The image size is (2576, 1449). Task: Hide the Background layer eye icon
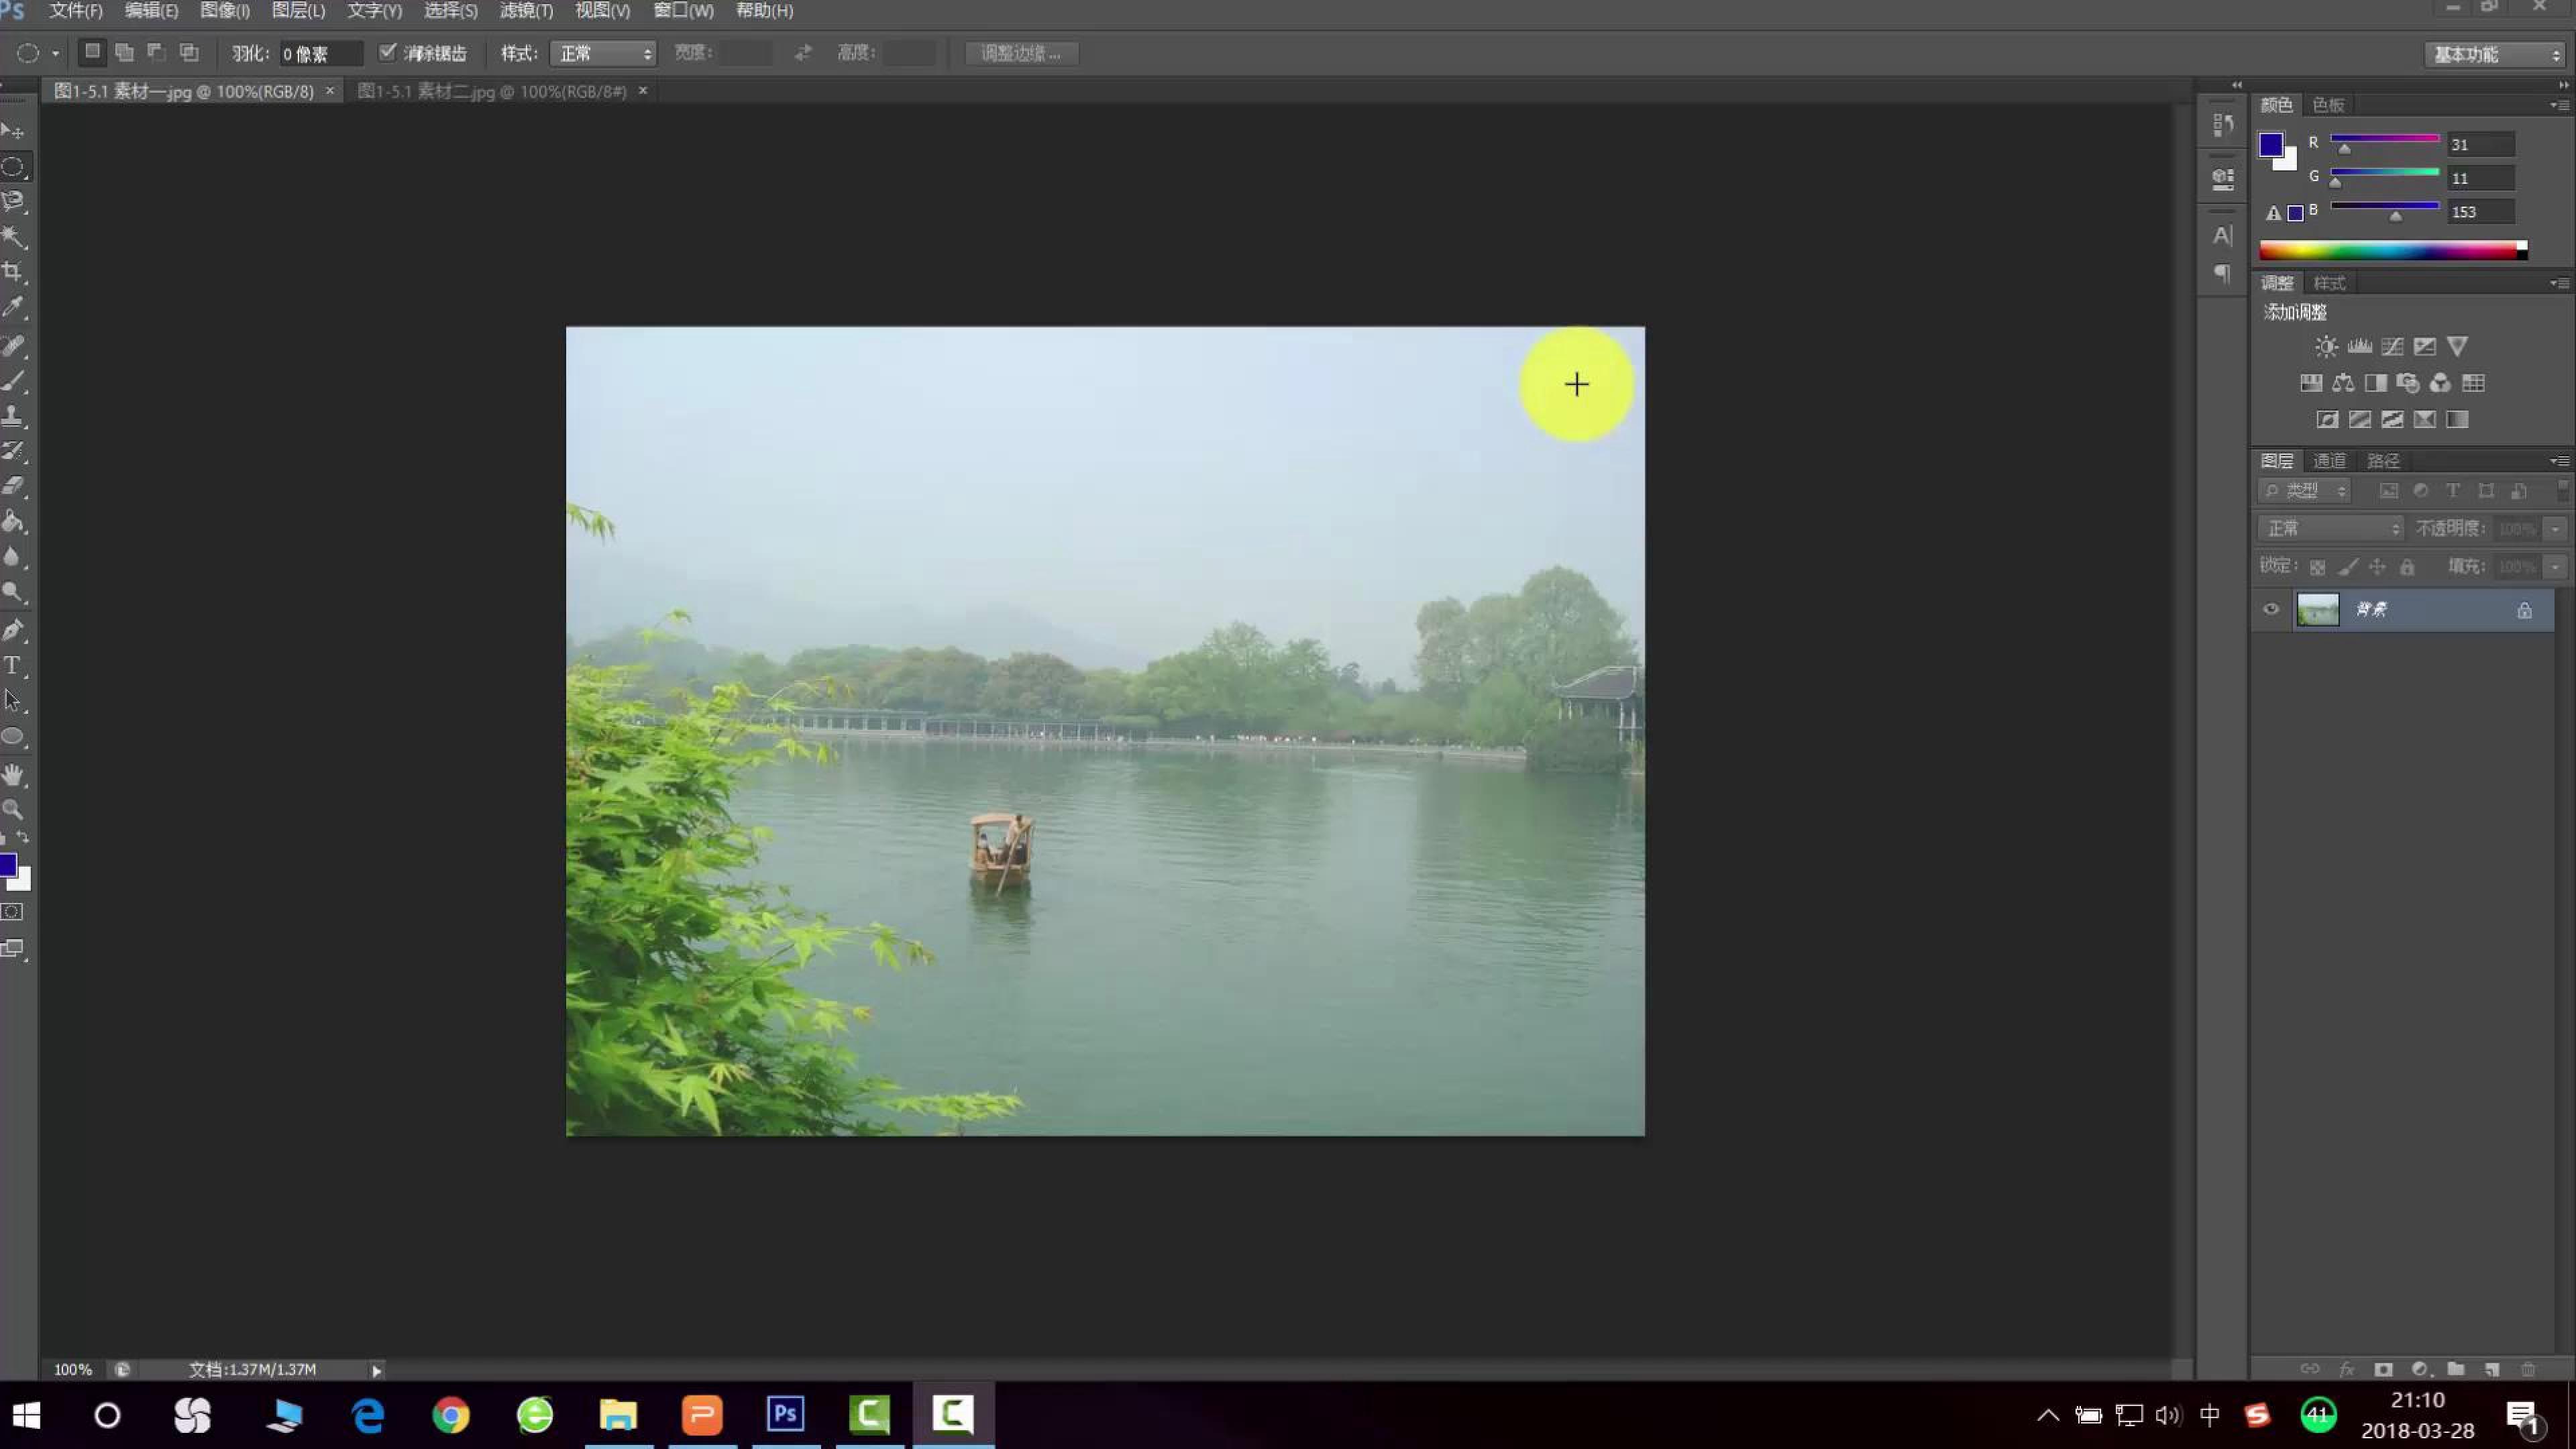pos(2271,609)
